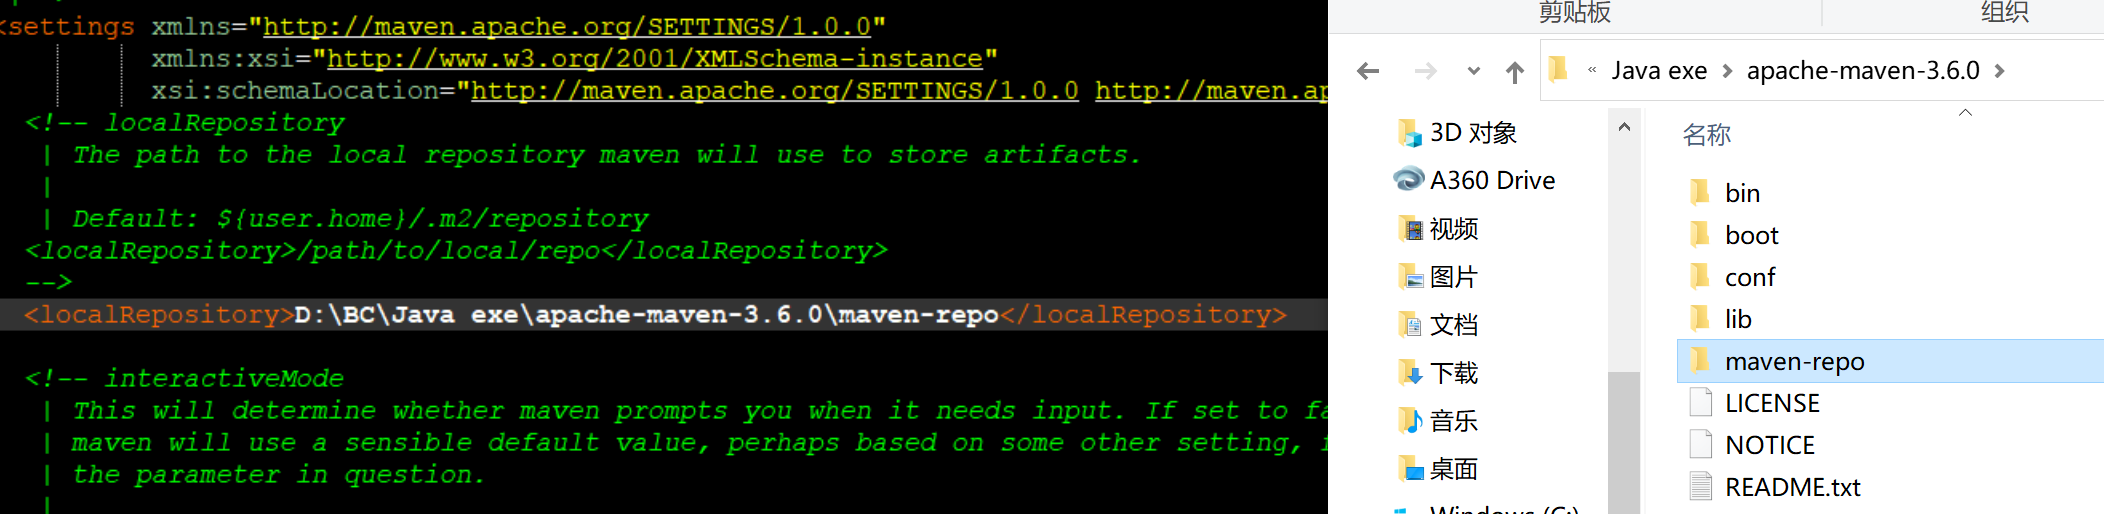Open the first schemaLocation SETTINGS/1.0.0 link
Image resolution: width=2104 pixels, height=514 pixels.
775,90
